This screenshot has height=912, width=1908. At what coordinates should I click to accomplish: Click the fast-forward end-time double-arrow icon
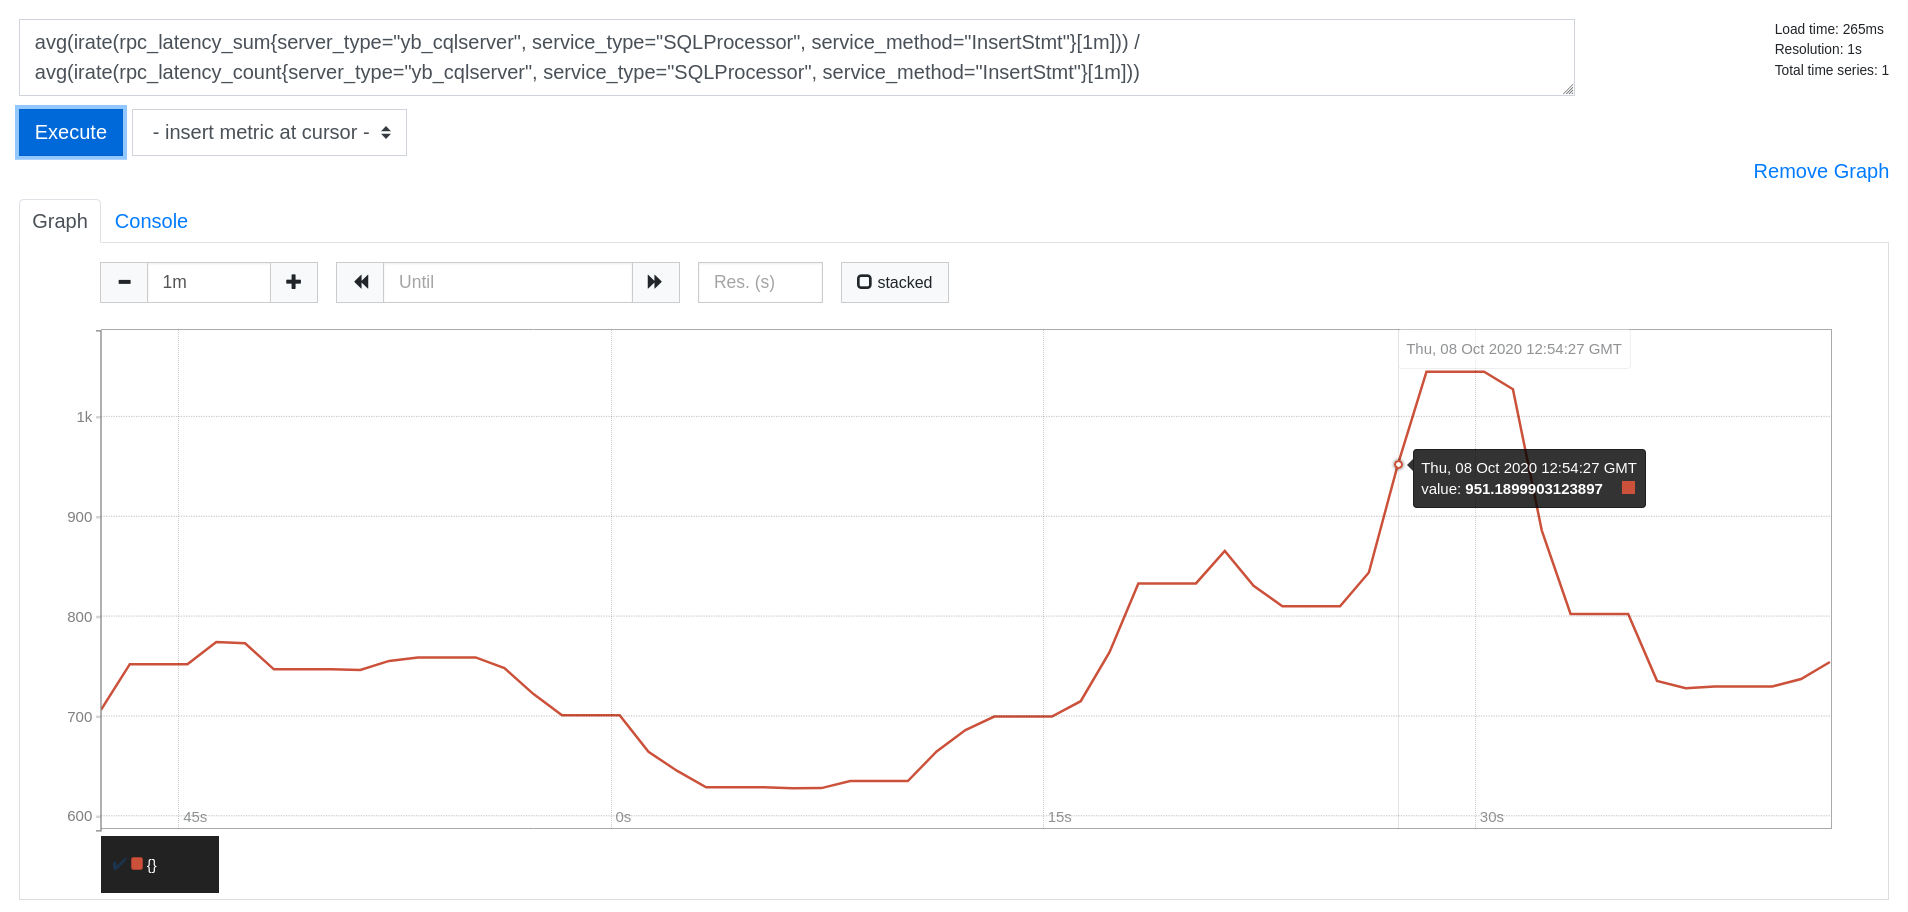coord(655,282)
